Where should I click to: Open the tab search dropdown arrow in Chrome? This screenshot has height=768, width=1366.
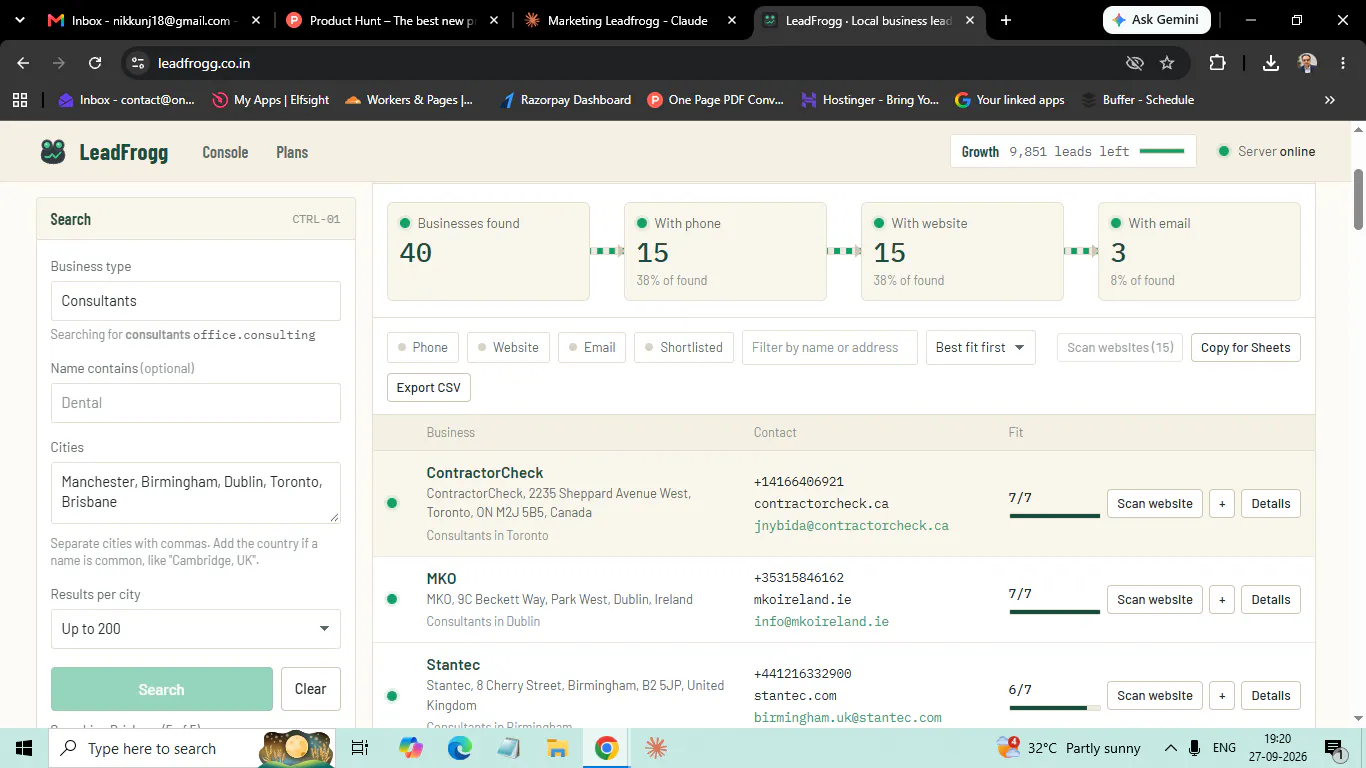pyautogui.click(x=20, y=20)
